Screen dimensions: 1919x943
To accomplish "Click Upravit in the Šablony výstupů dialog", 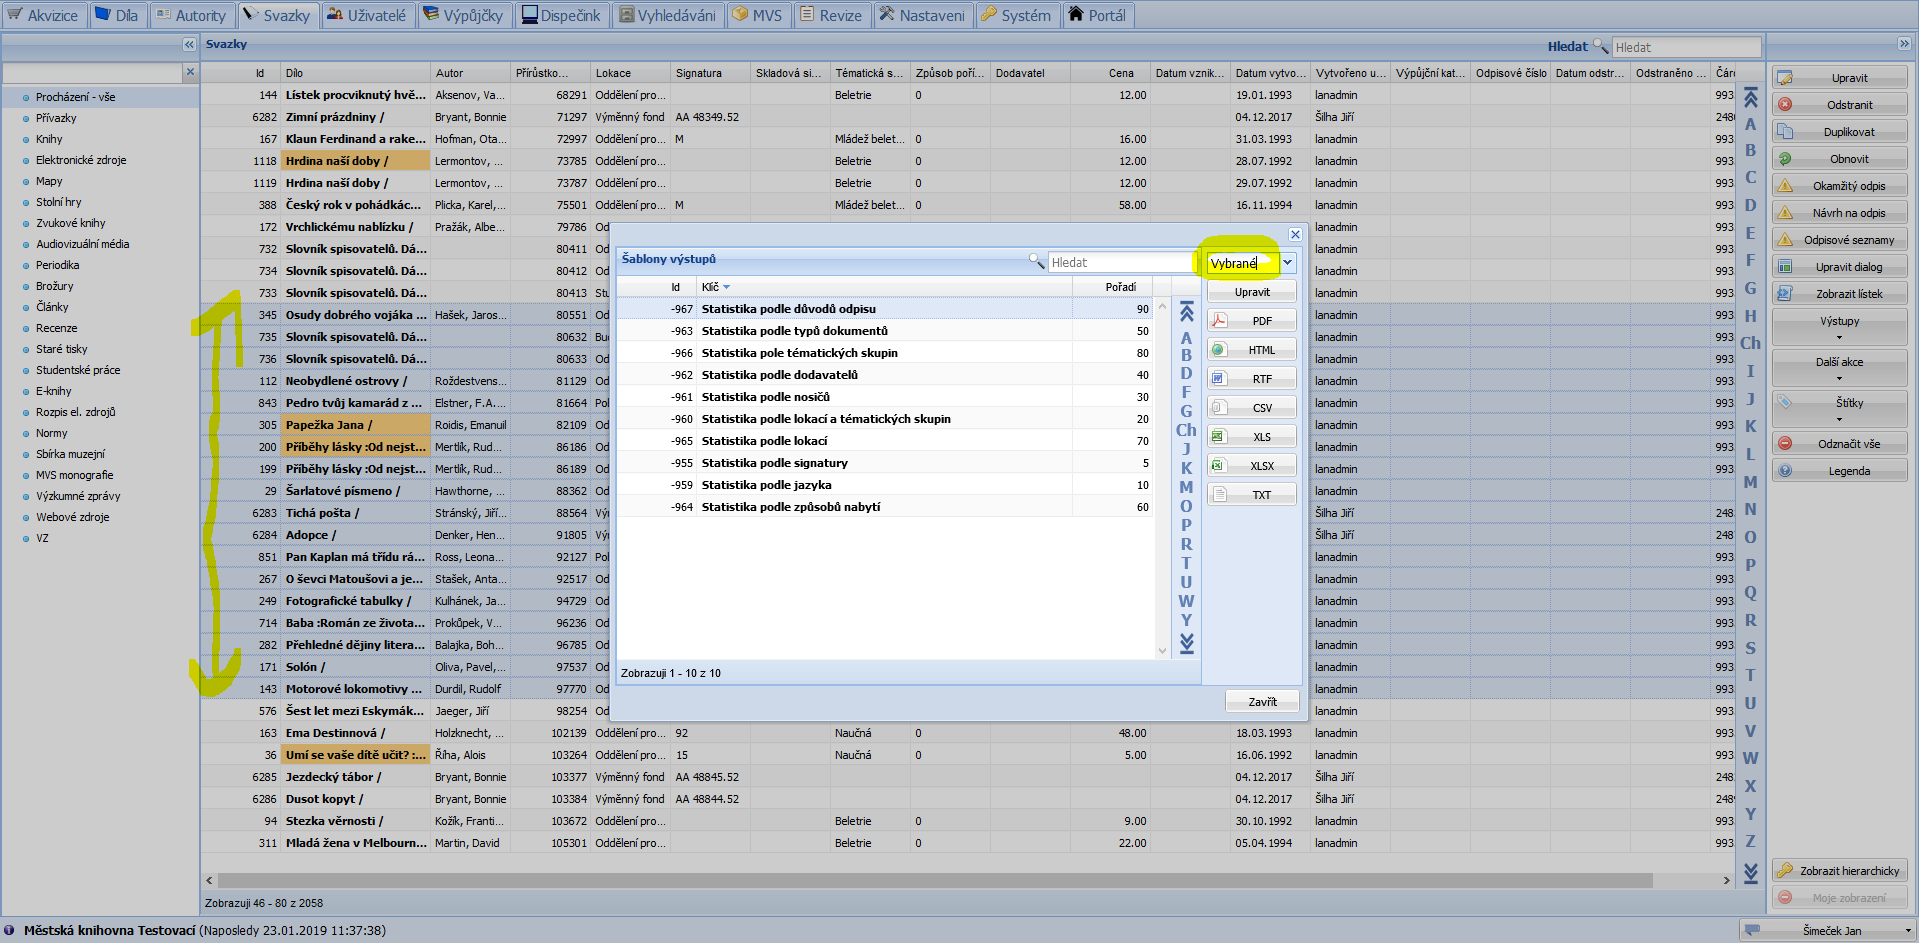I will (1252, 292).
